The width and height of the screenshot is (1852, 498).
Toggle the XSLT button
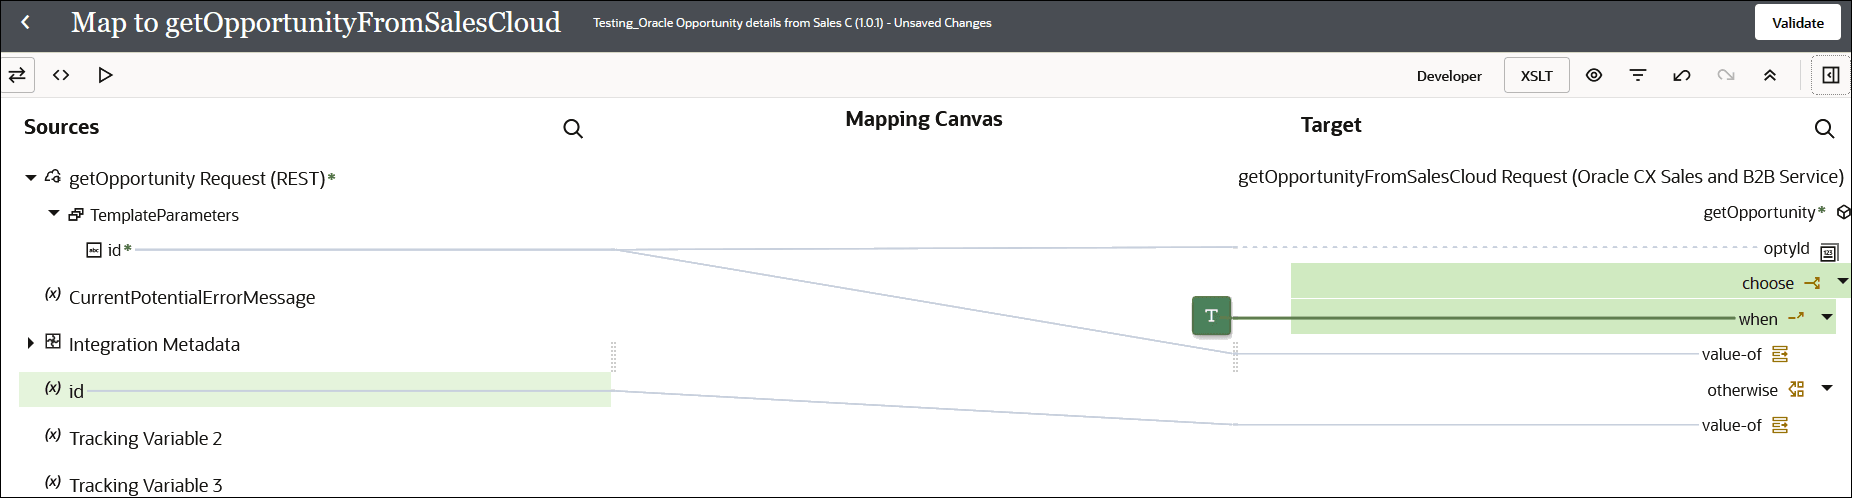click(x=1536, y=76)
